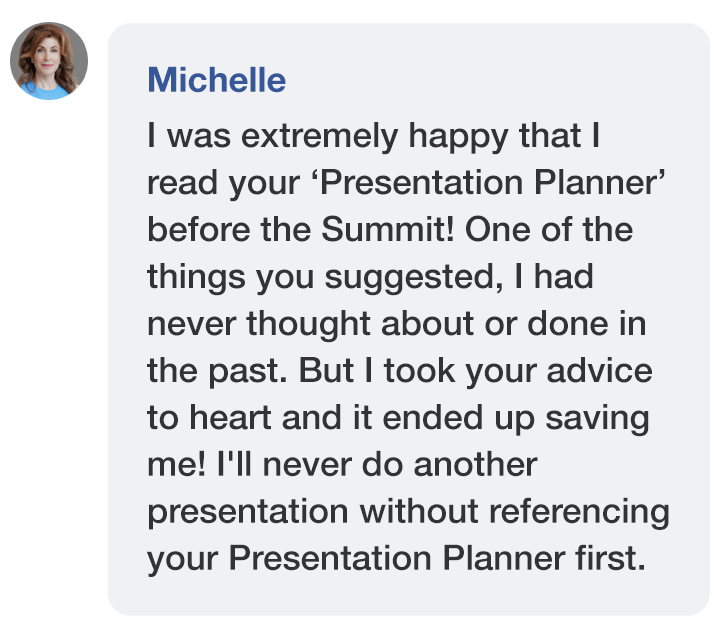Click the Michelle commenter name link
Screen dimensions: 714x625
[217, 80]
